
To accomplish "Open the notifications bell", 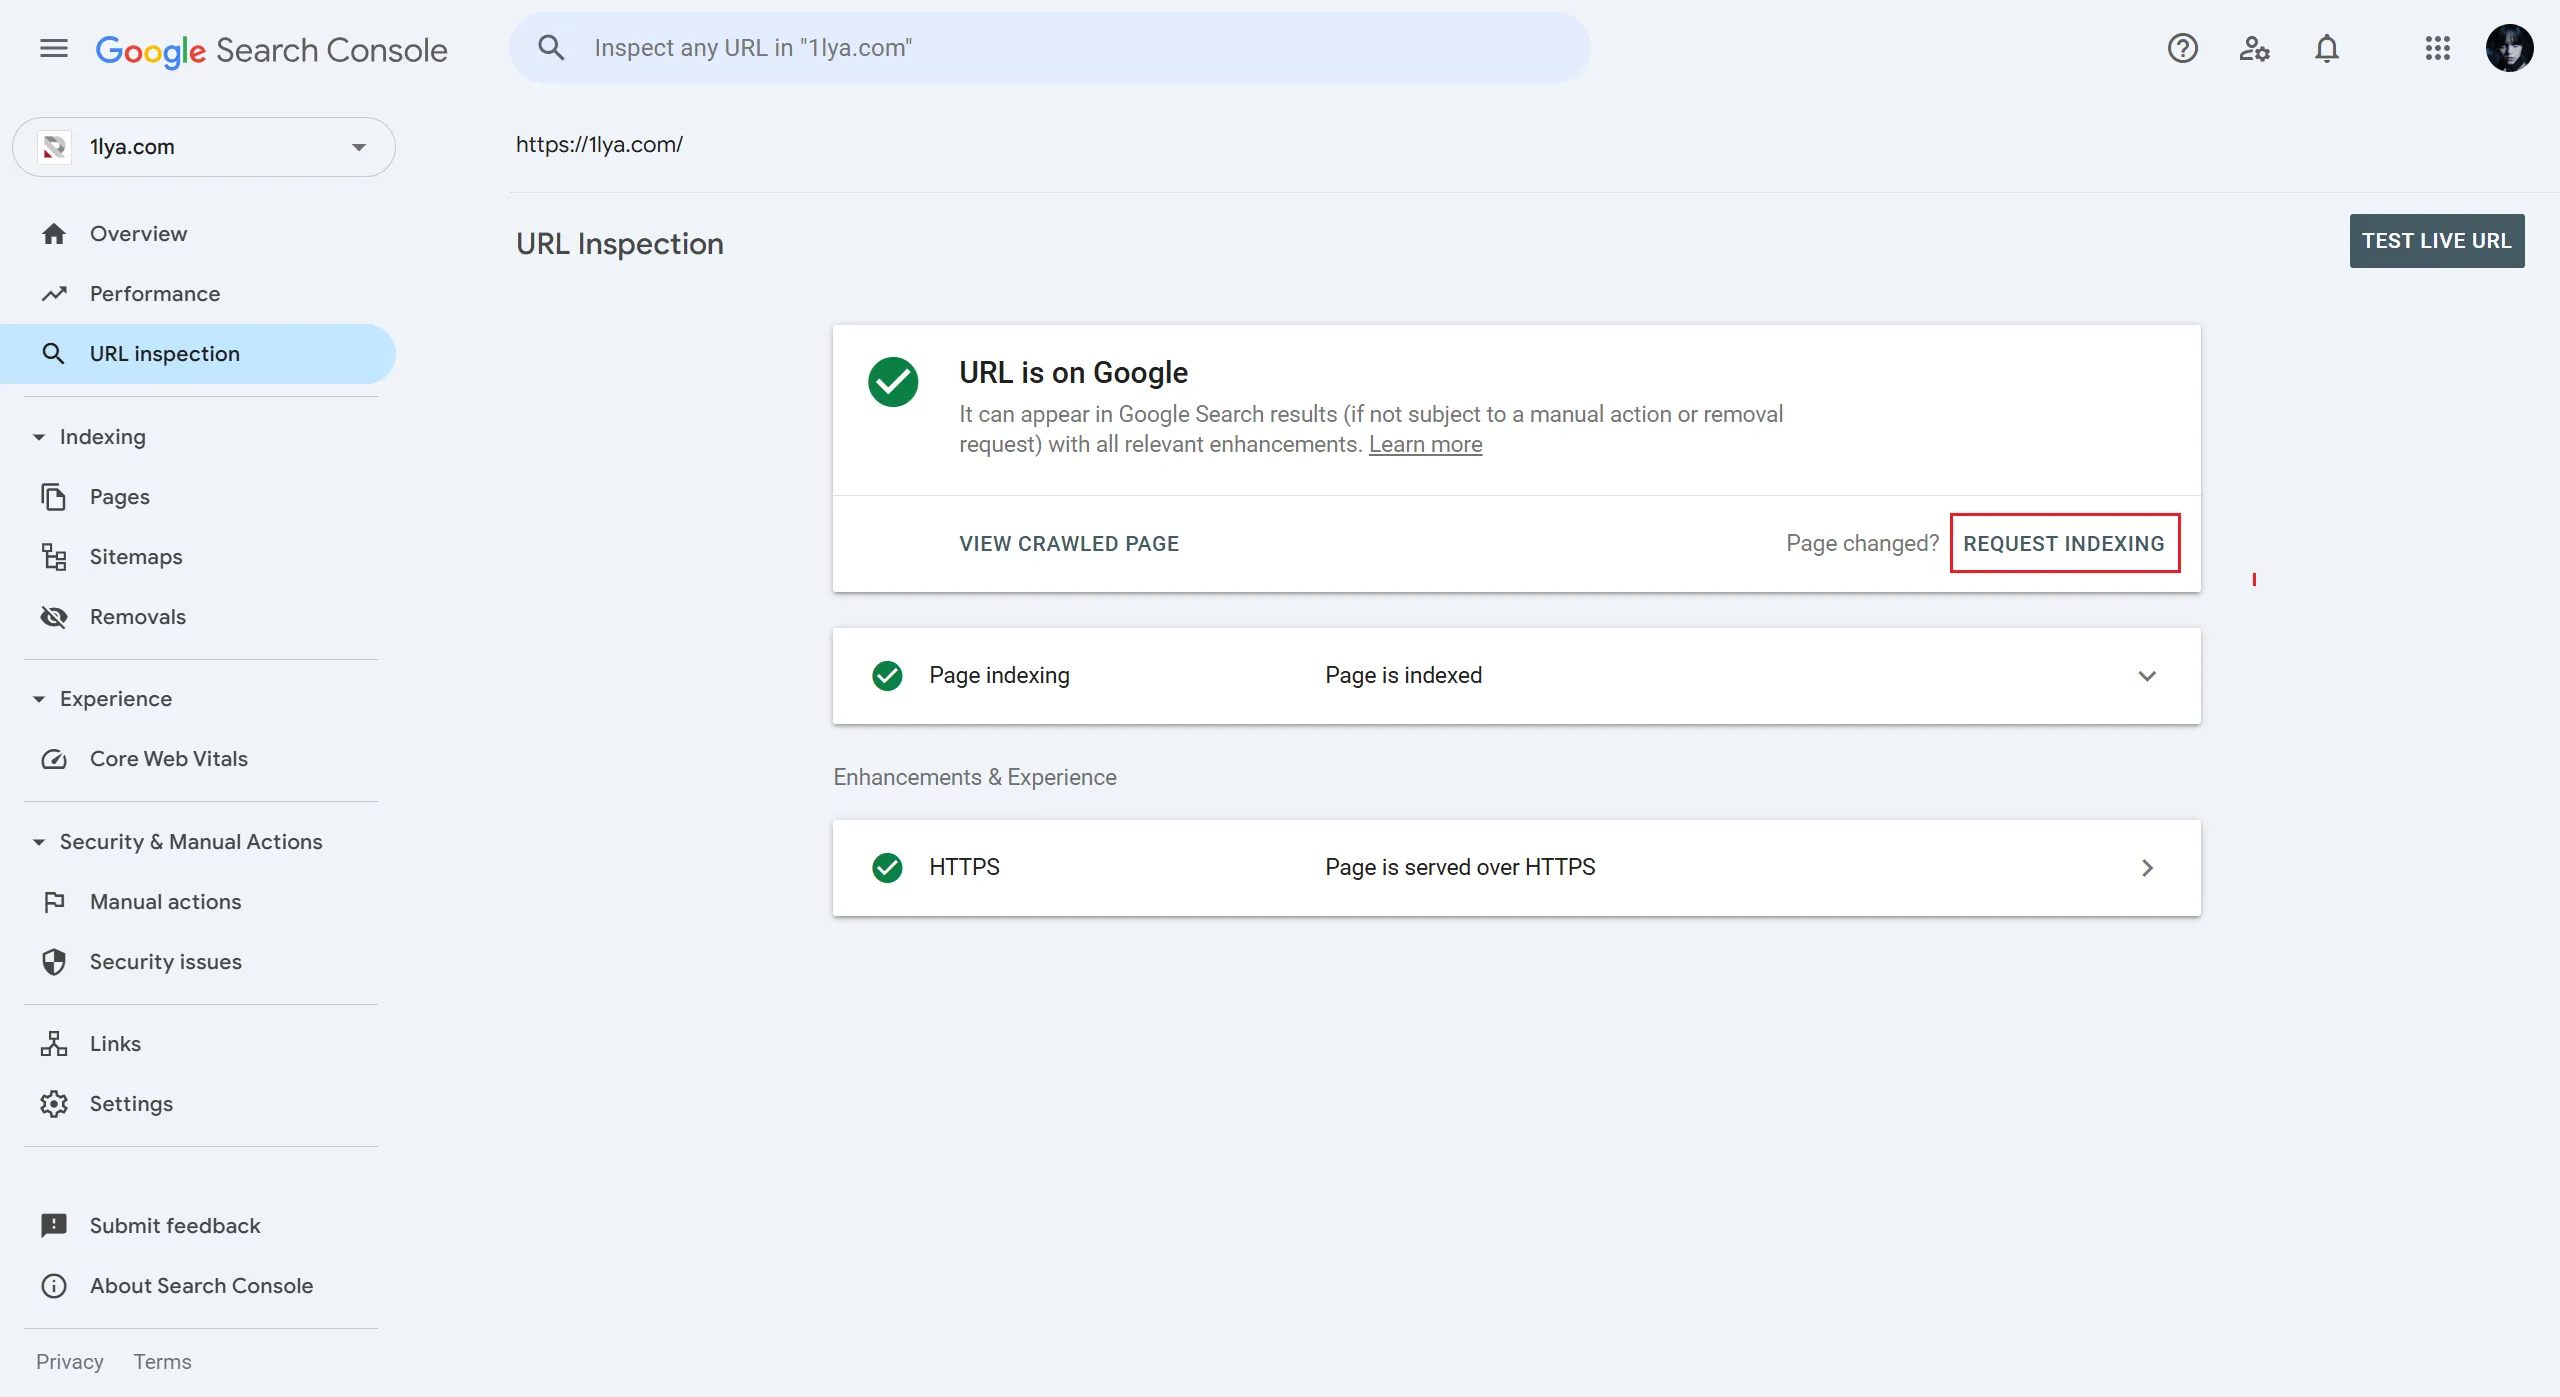I will pyautogui.click(x=2327, y=48).
